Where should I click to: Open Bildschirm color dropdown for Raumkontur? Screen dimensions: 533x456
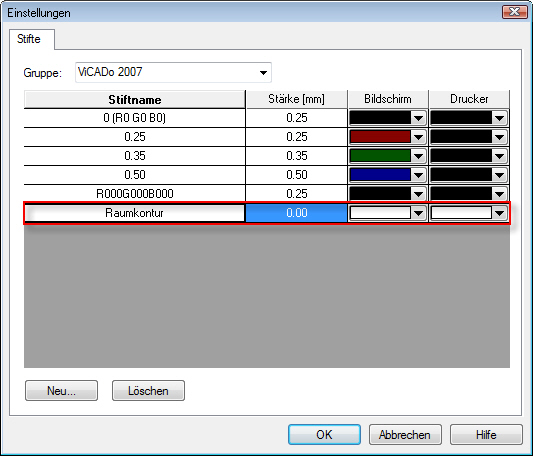click(418, 213)
